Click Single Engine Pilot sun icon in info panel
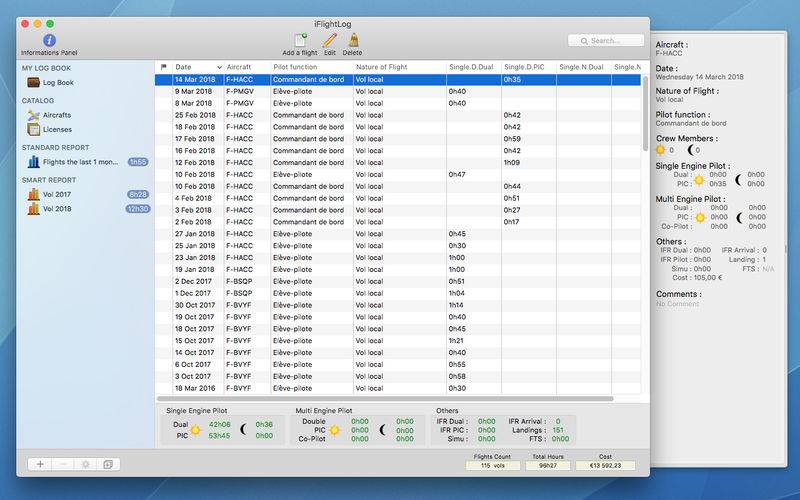 click(699, 180)
